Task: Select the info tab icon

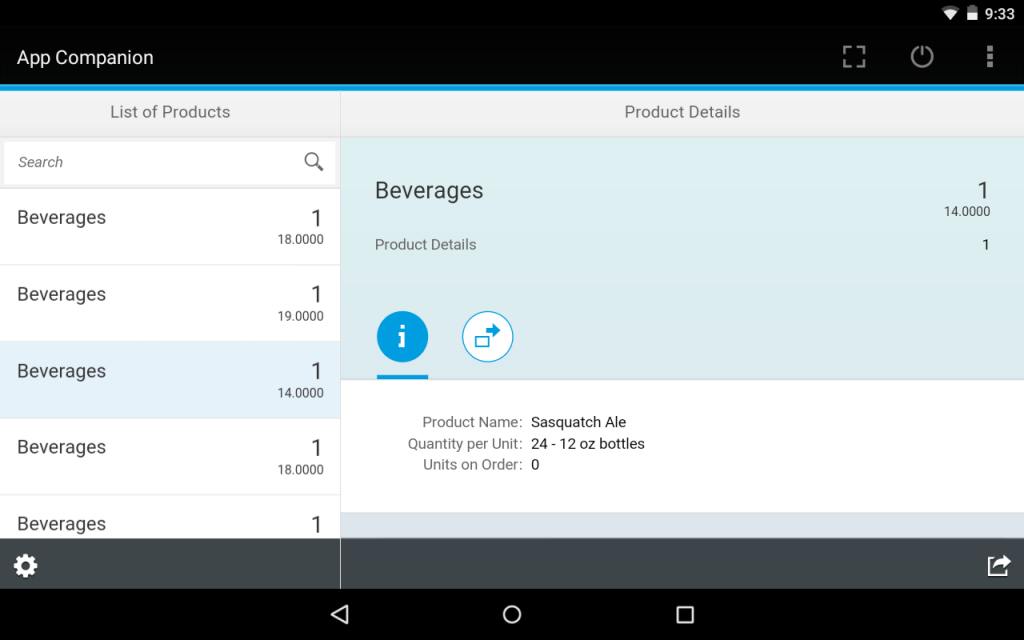Action: coord(402,336)
